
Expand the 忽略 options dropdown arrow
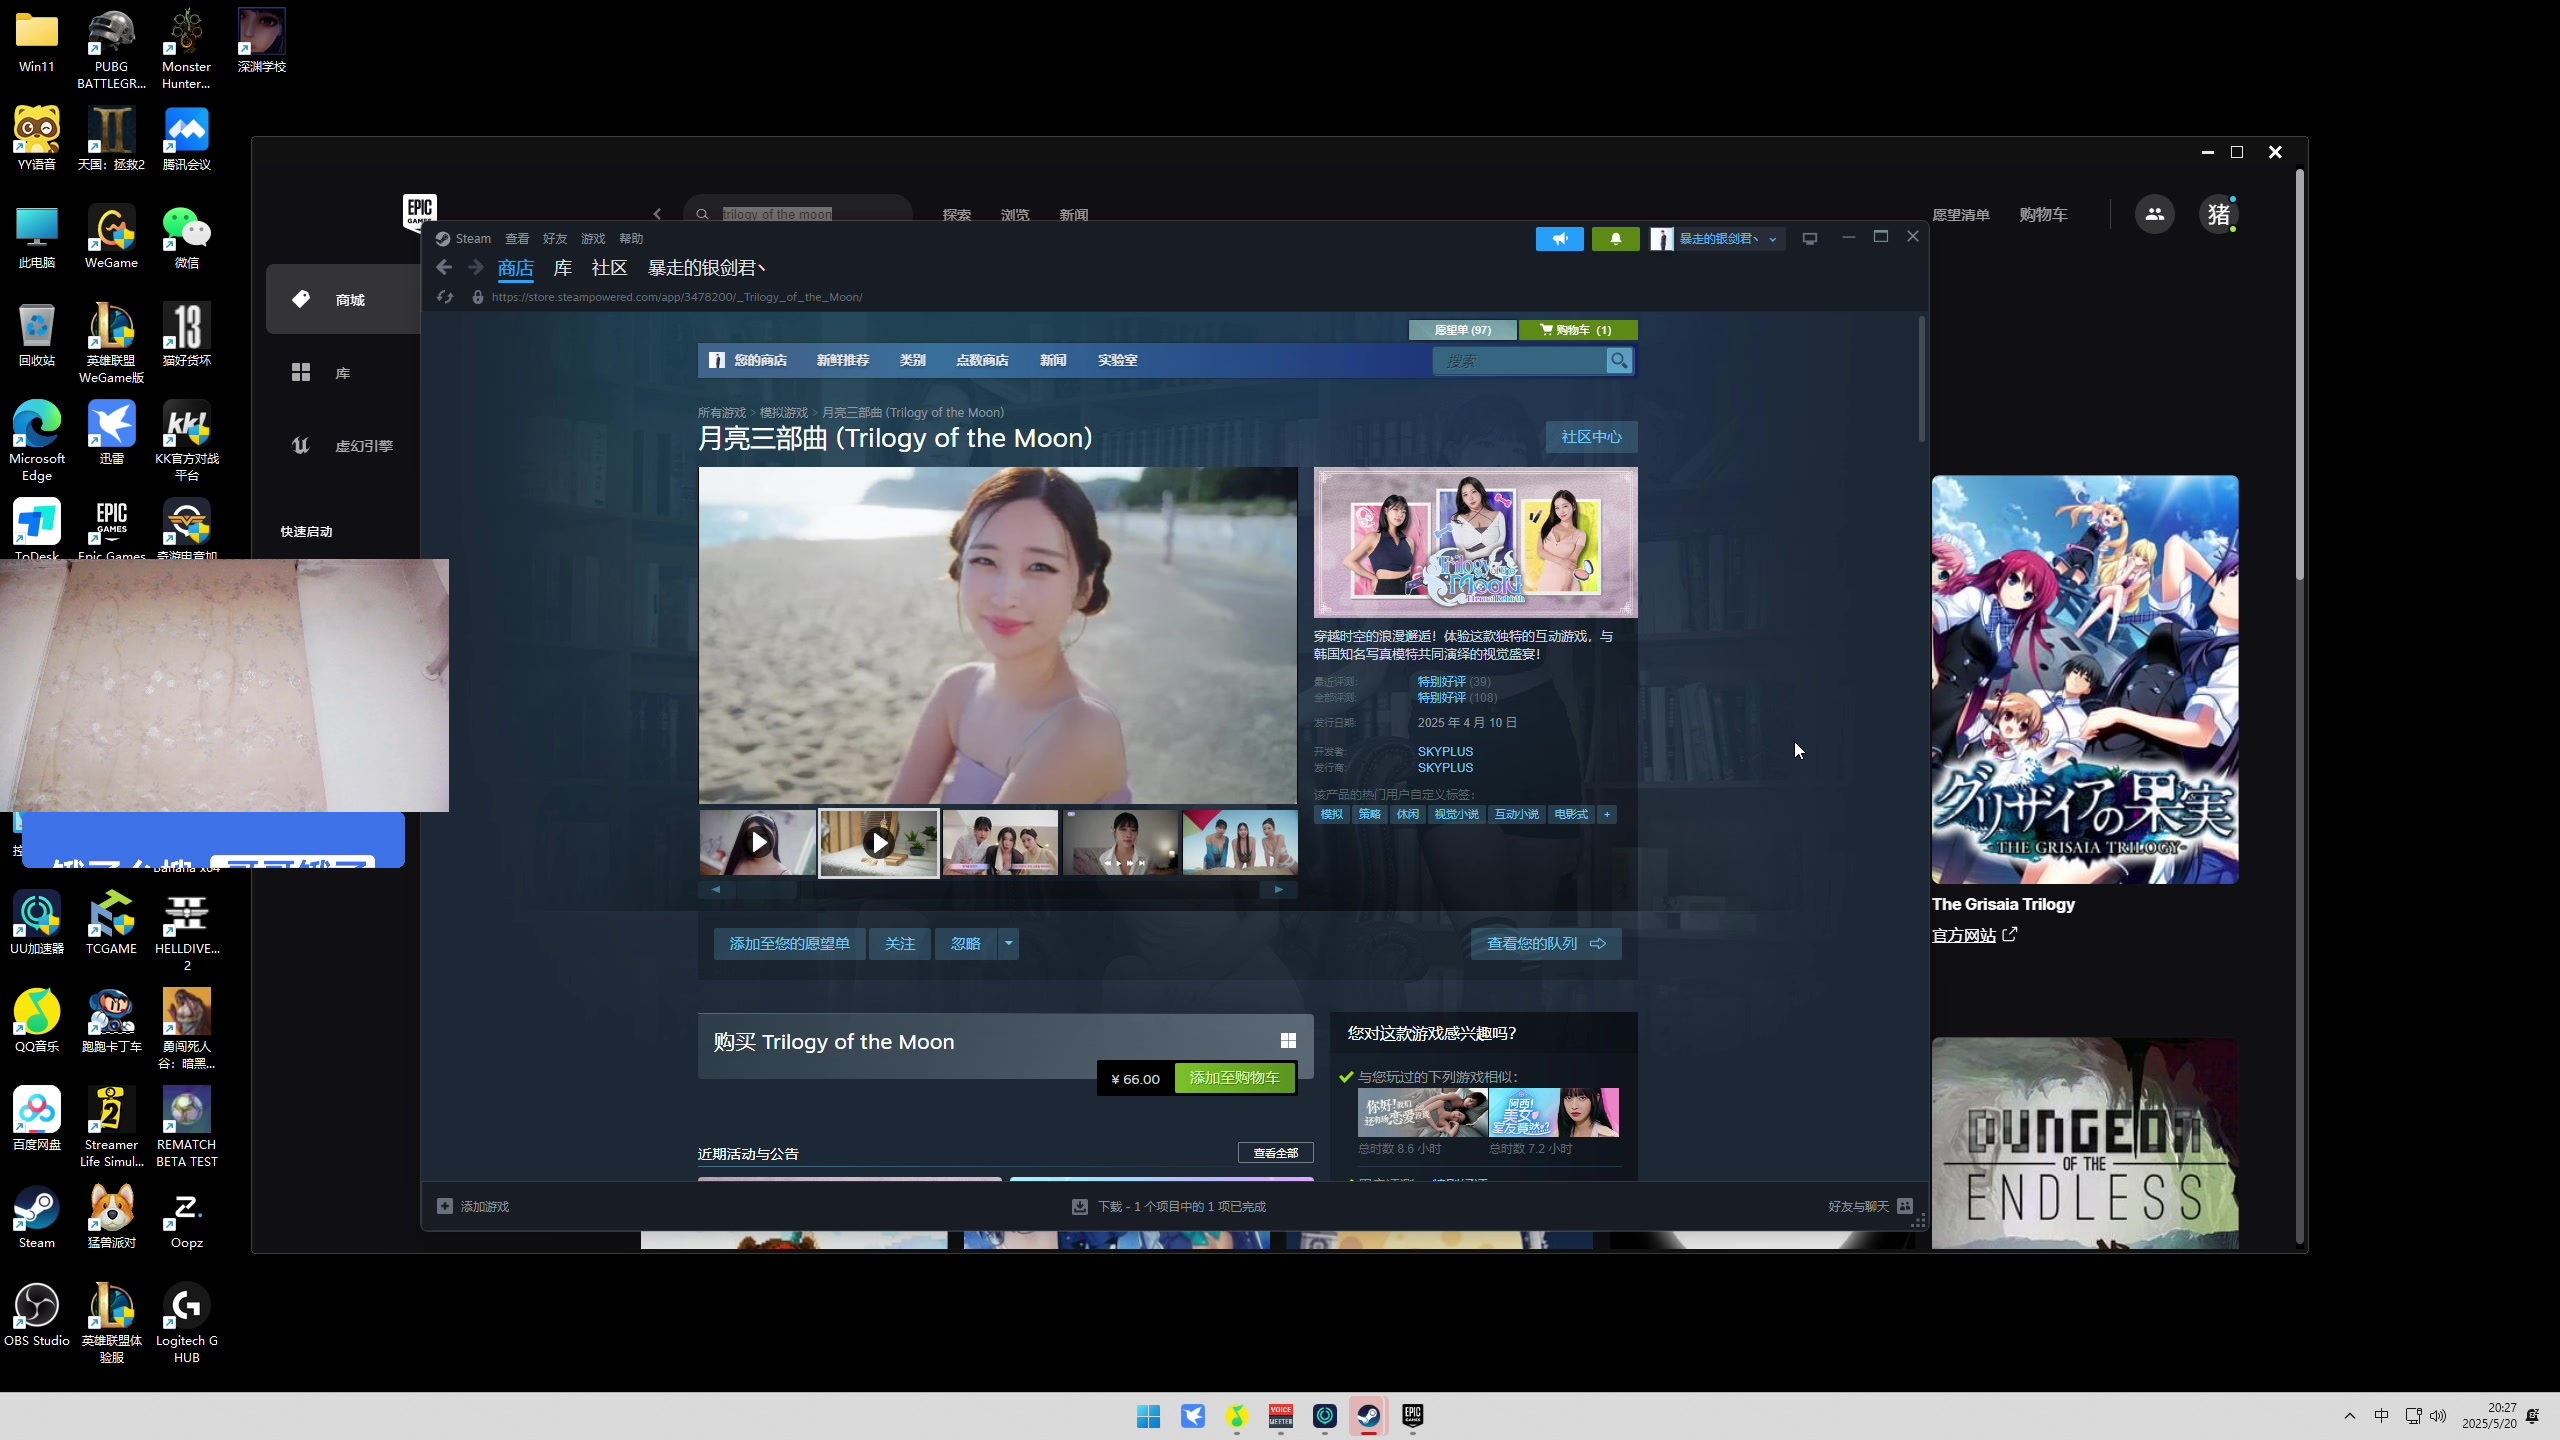[1008, 944]
